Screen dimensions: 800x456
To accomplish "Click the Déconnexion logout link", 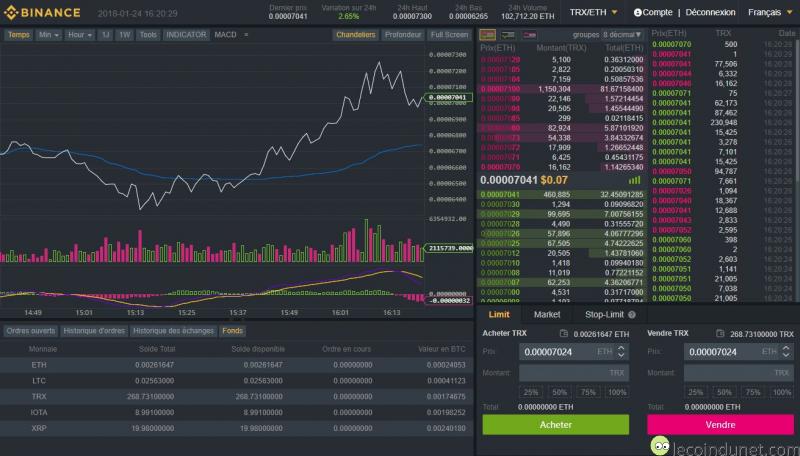I will [710, 12].
